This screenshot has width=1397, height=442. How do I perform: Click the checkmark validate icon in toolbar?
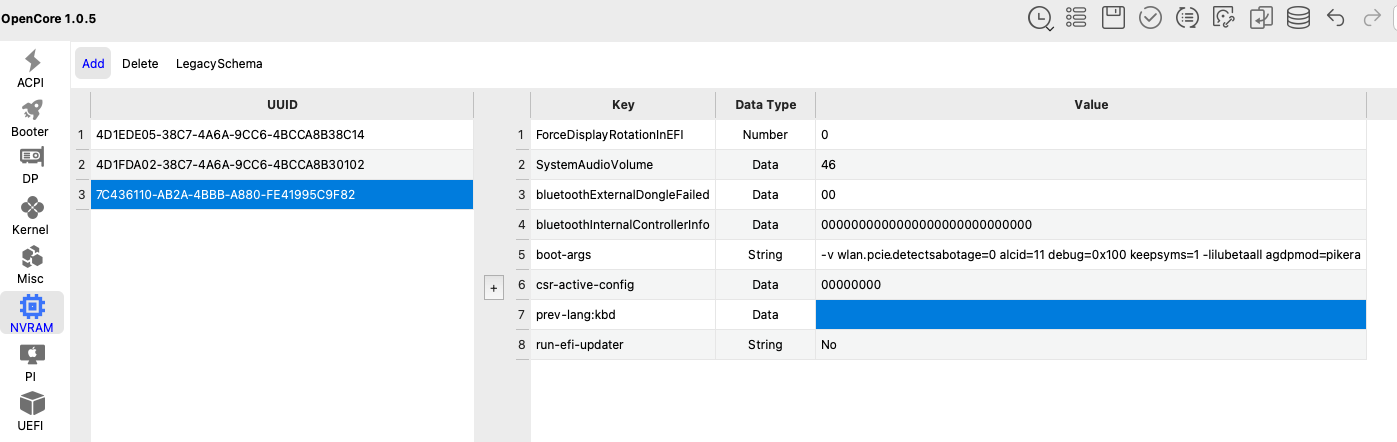1150,17
